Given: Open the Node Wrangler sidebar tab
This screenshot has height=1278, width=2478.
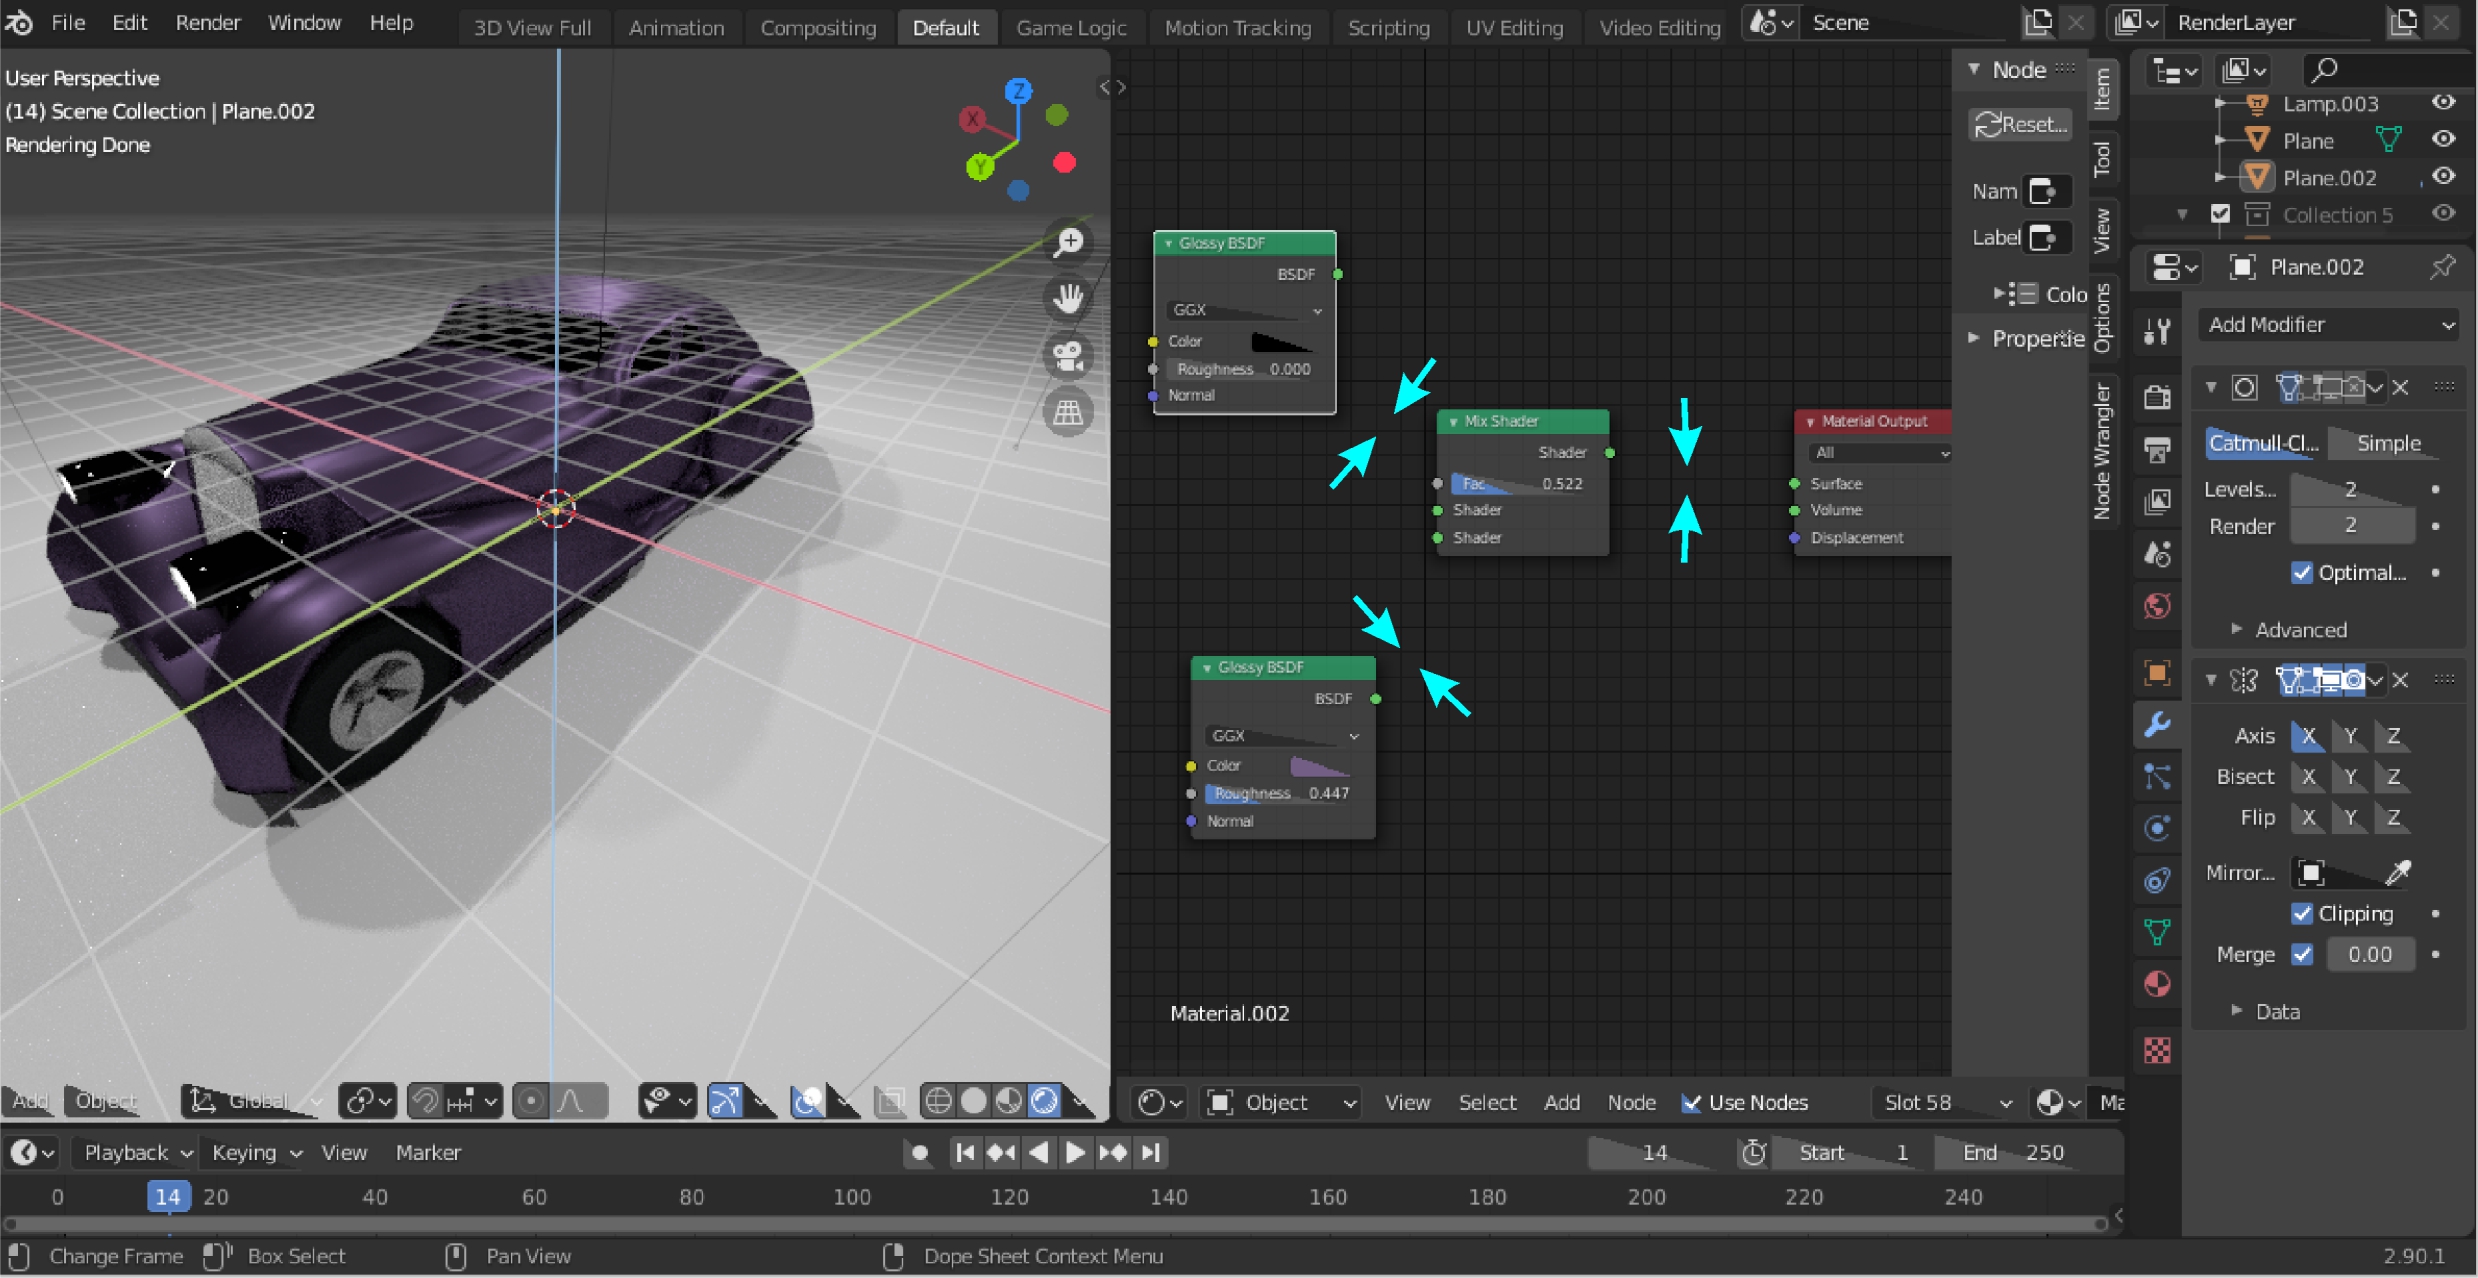Looking at the screenshot, I should click(x=2102, y=450).
